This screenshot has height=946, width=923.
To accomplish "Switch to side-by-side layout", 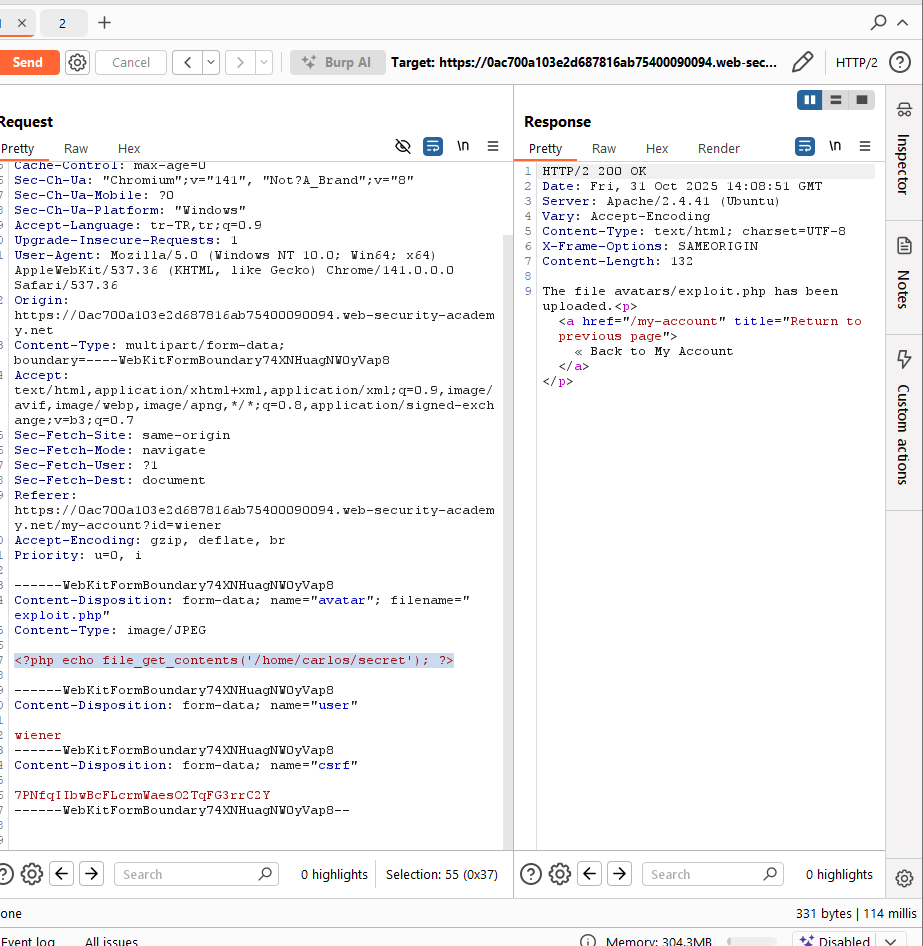I will click(x=810, y=100).
